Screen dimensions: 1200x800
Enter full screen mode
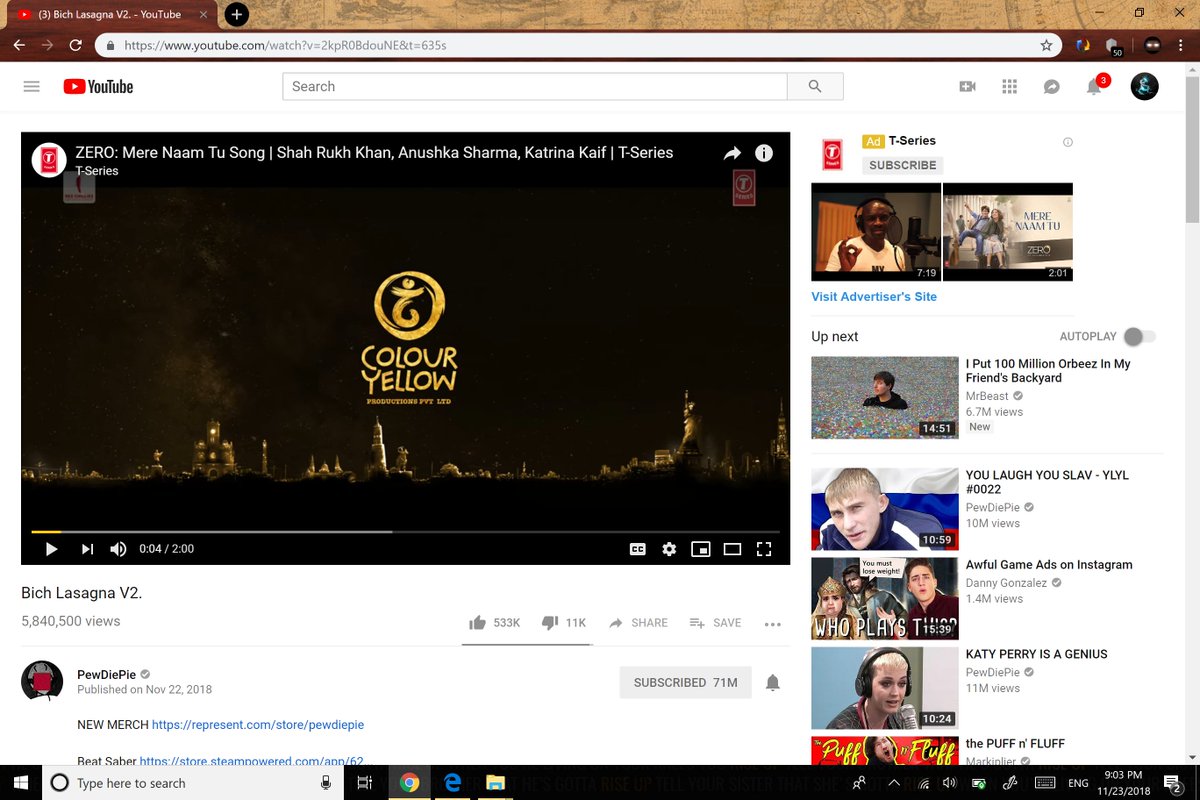pos(764,549)
